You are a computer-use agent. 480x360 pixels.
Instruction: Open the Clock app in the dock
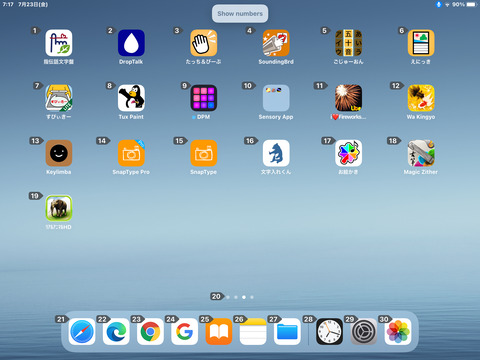point(329,332)
